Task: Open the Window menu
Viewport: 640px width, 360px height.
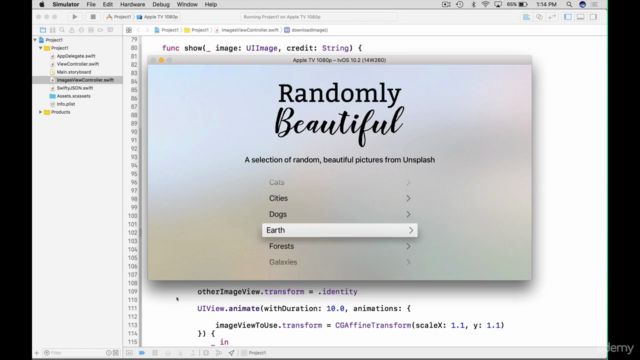Action: tap(187, 4)
